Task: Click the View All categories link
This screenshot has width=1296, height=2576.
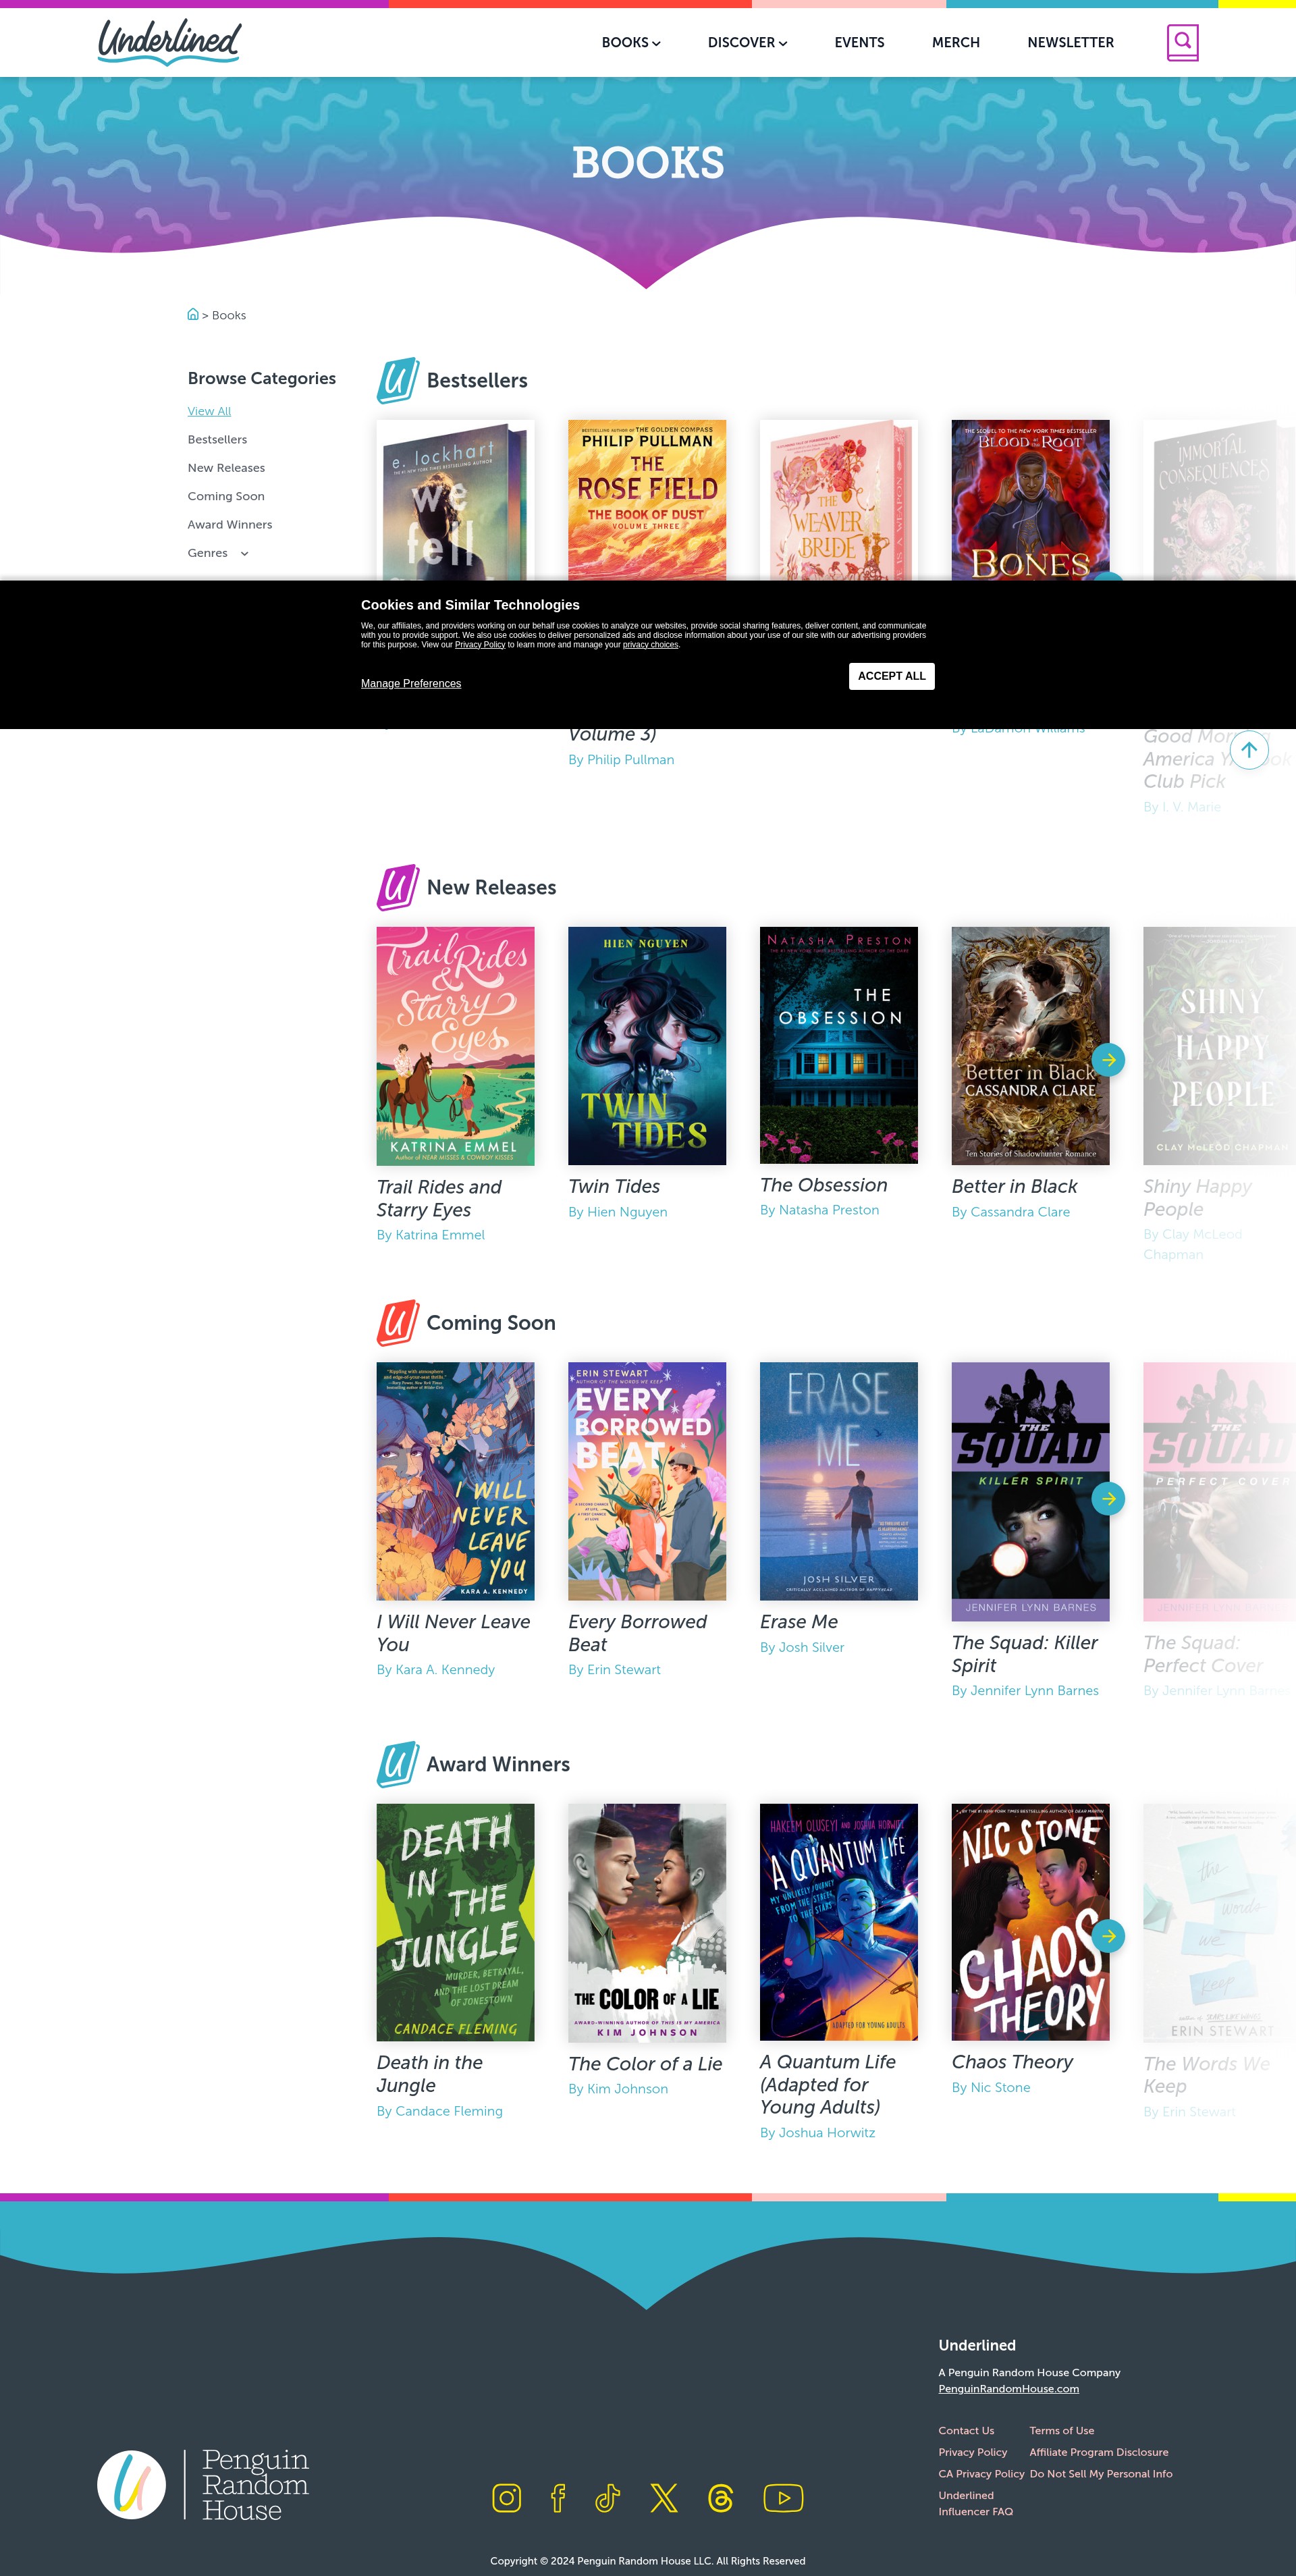Action: coord(209,411)
